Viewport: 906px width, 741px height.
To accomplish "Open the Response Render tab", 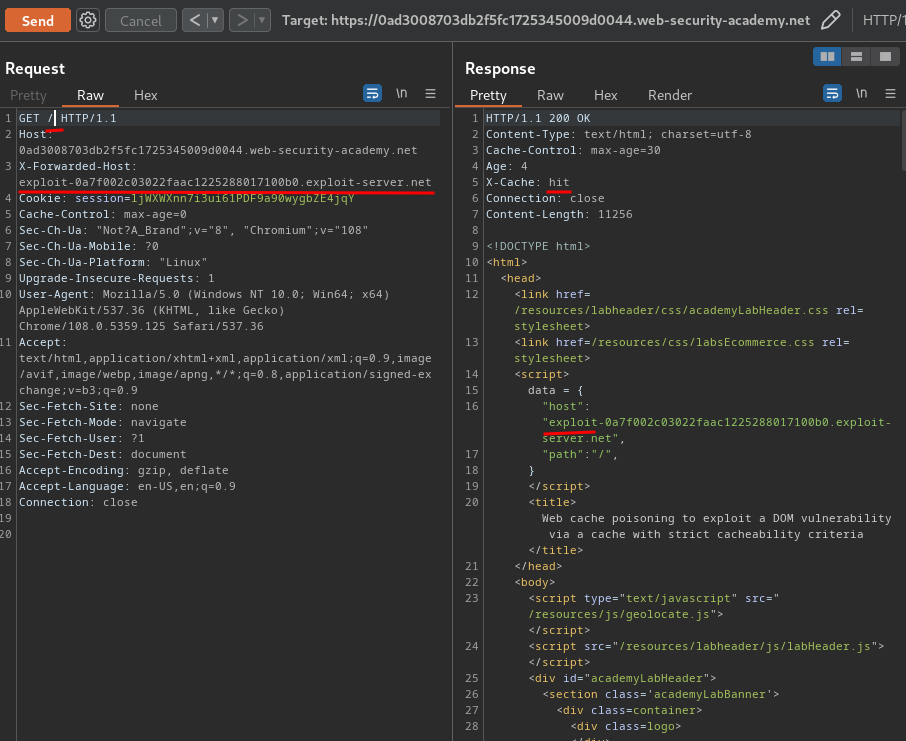I will click(x=670, y=95).
